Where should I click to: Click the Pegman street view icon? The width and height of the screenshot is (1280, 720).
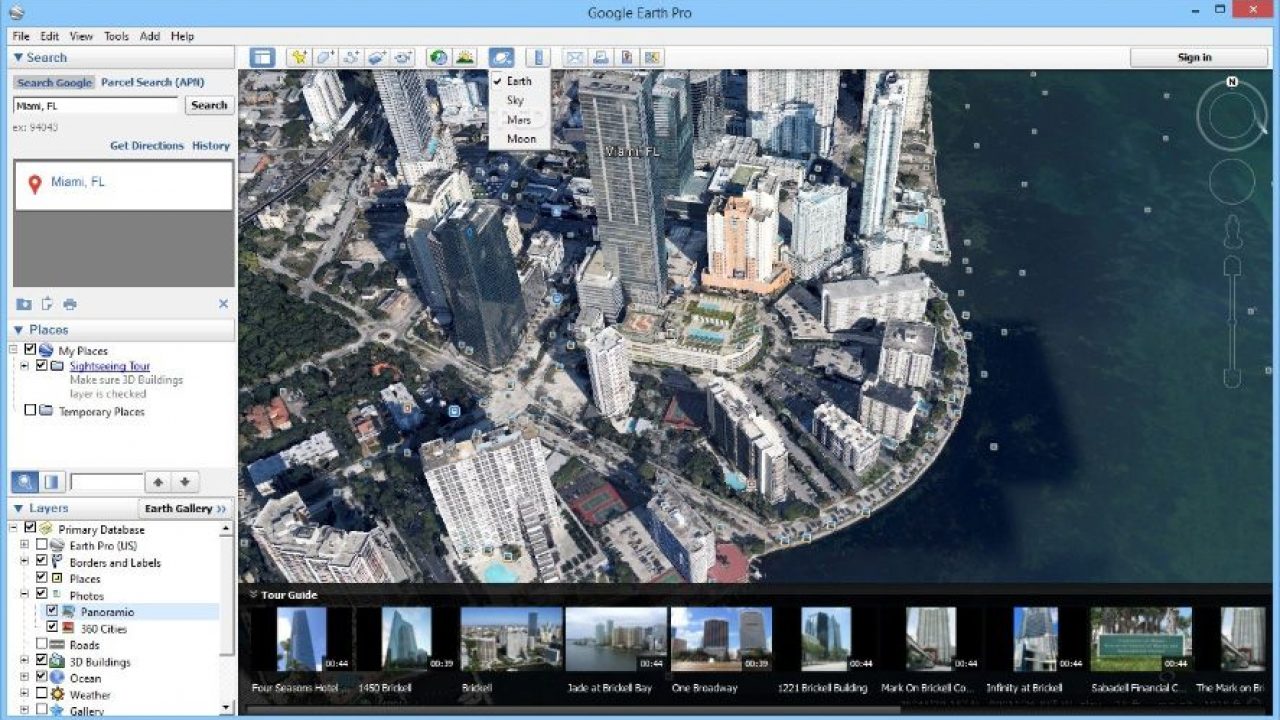click(x=1232, y=232)
